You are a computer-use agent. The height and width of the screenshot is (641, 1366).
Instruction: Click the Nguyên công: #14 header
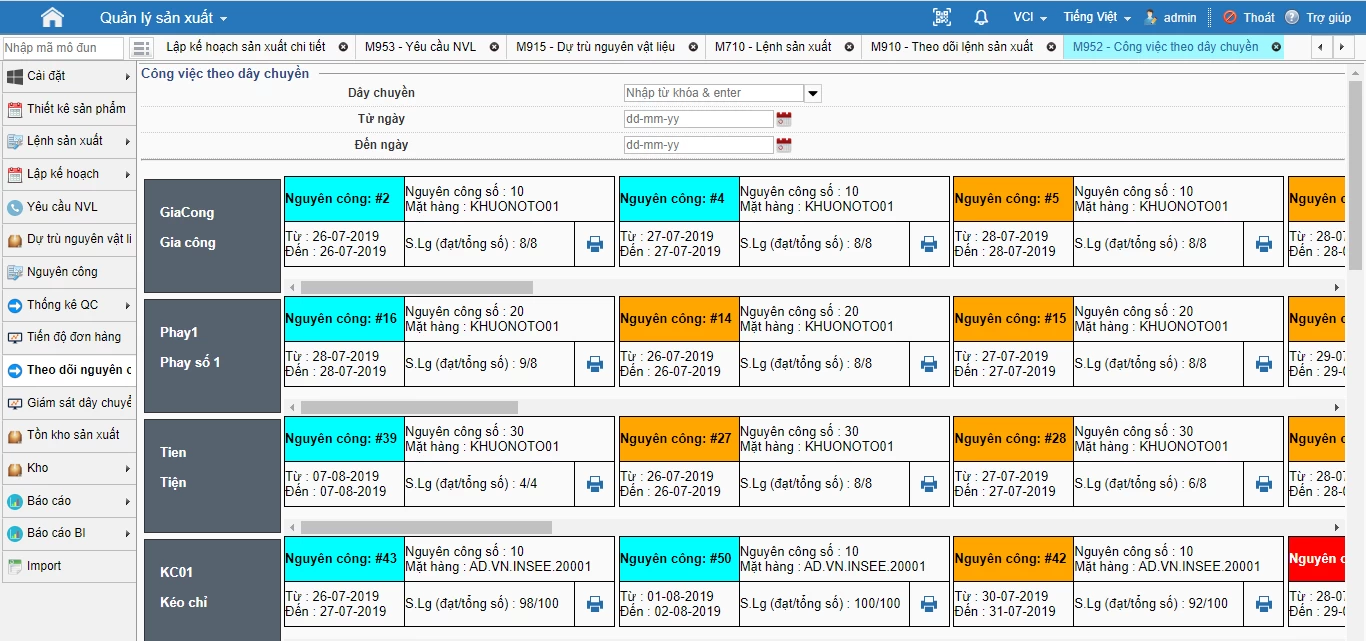[679, 319]
